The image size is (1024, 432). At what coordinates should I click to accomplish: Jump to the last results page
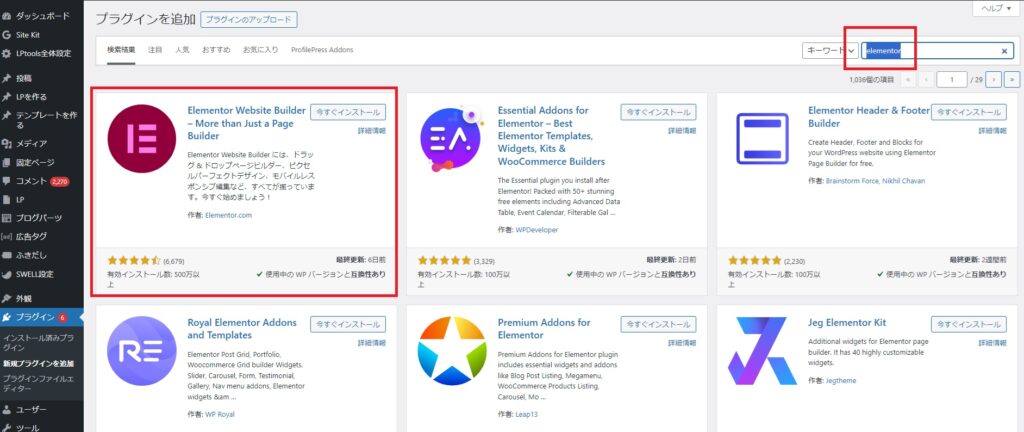1012,80
